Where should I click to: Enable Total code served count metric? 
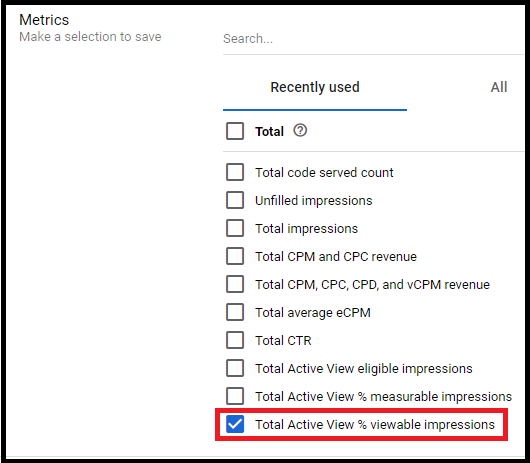tap(235, 172)
